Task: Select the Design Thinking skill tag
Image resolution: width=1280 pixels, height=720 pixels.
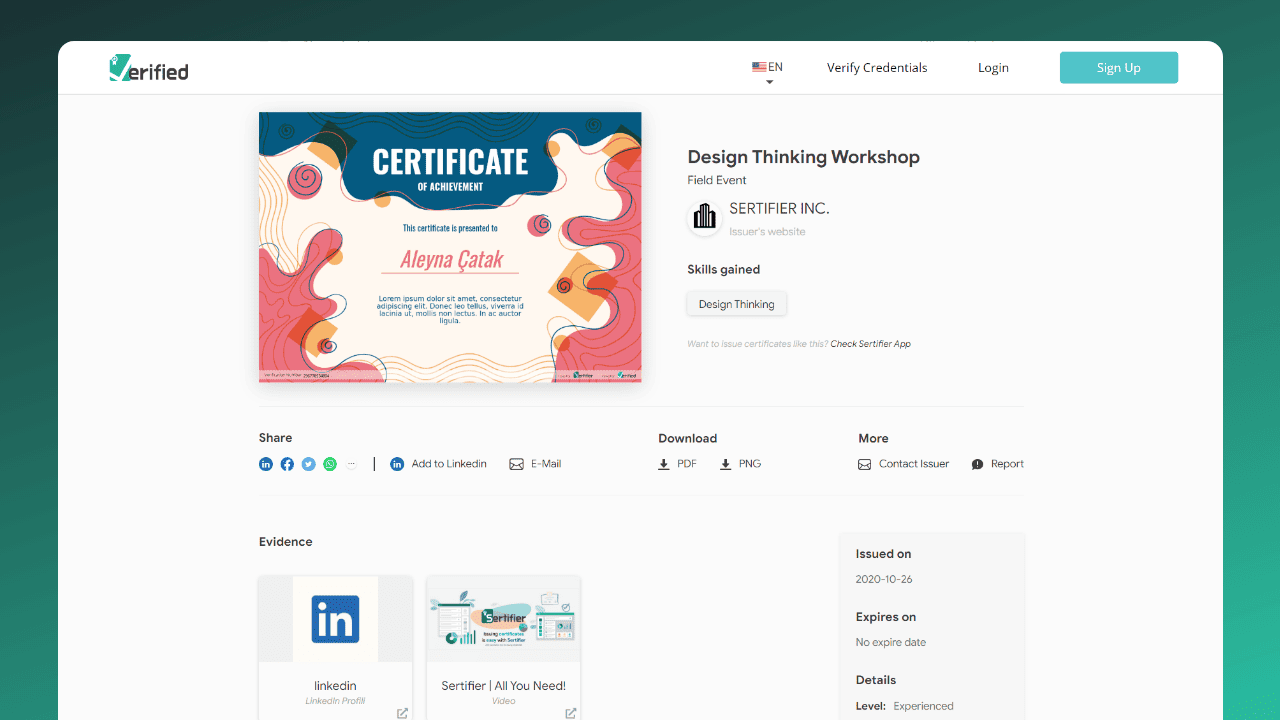Action: [737, 304]
